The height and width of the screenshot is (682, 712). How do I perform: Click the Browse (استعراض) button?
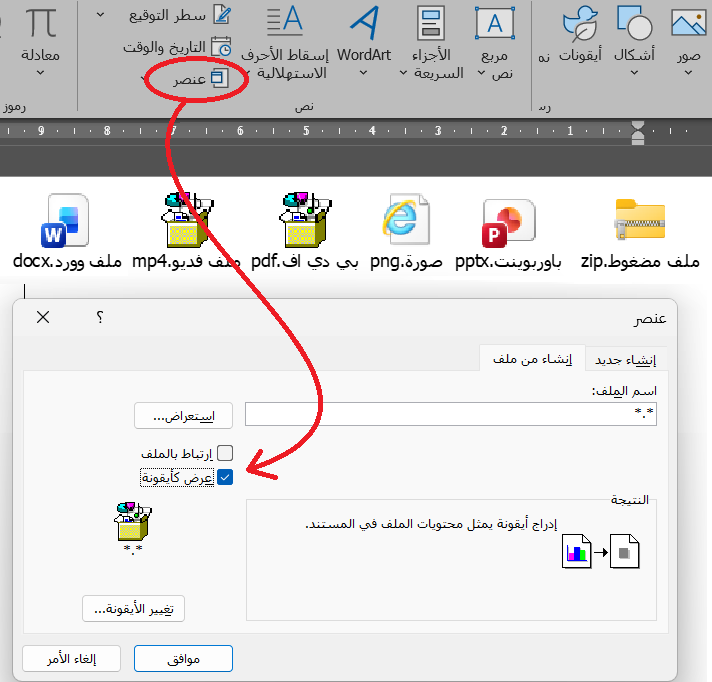(x=183, y=415)
